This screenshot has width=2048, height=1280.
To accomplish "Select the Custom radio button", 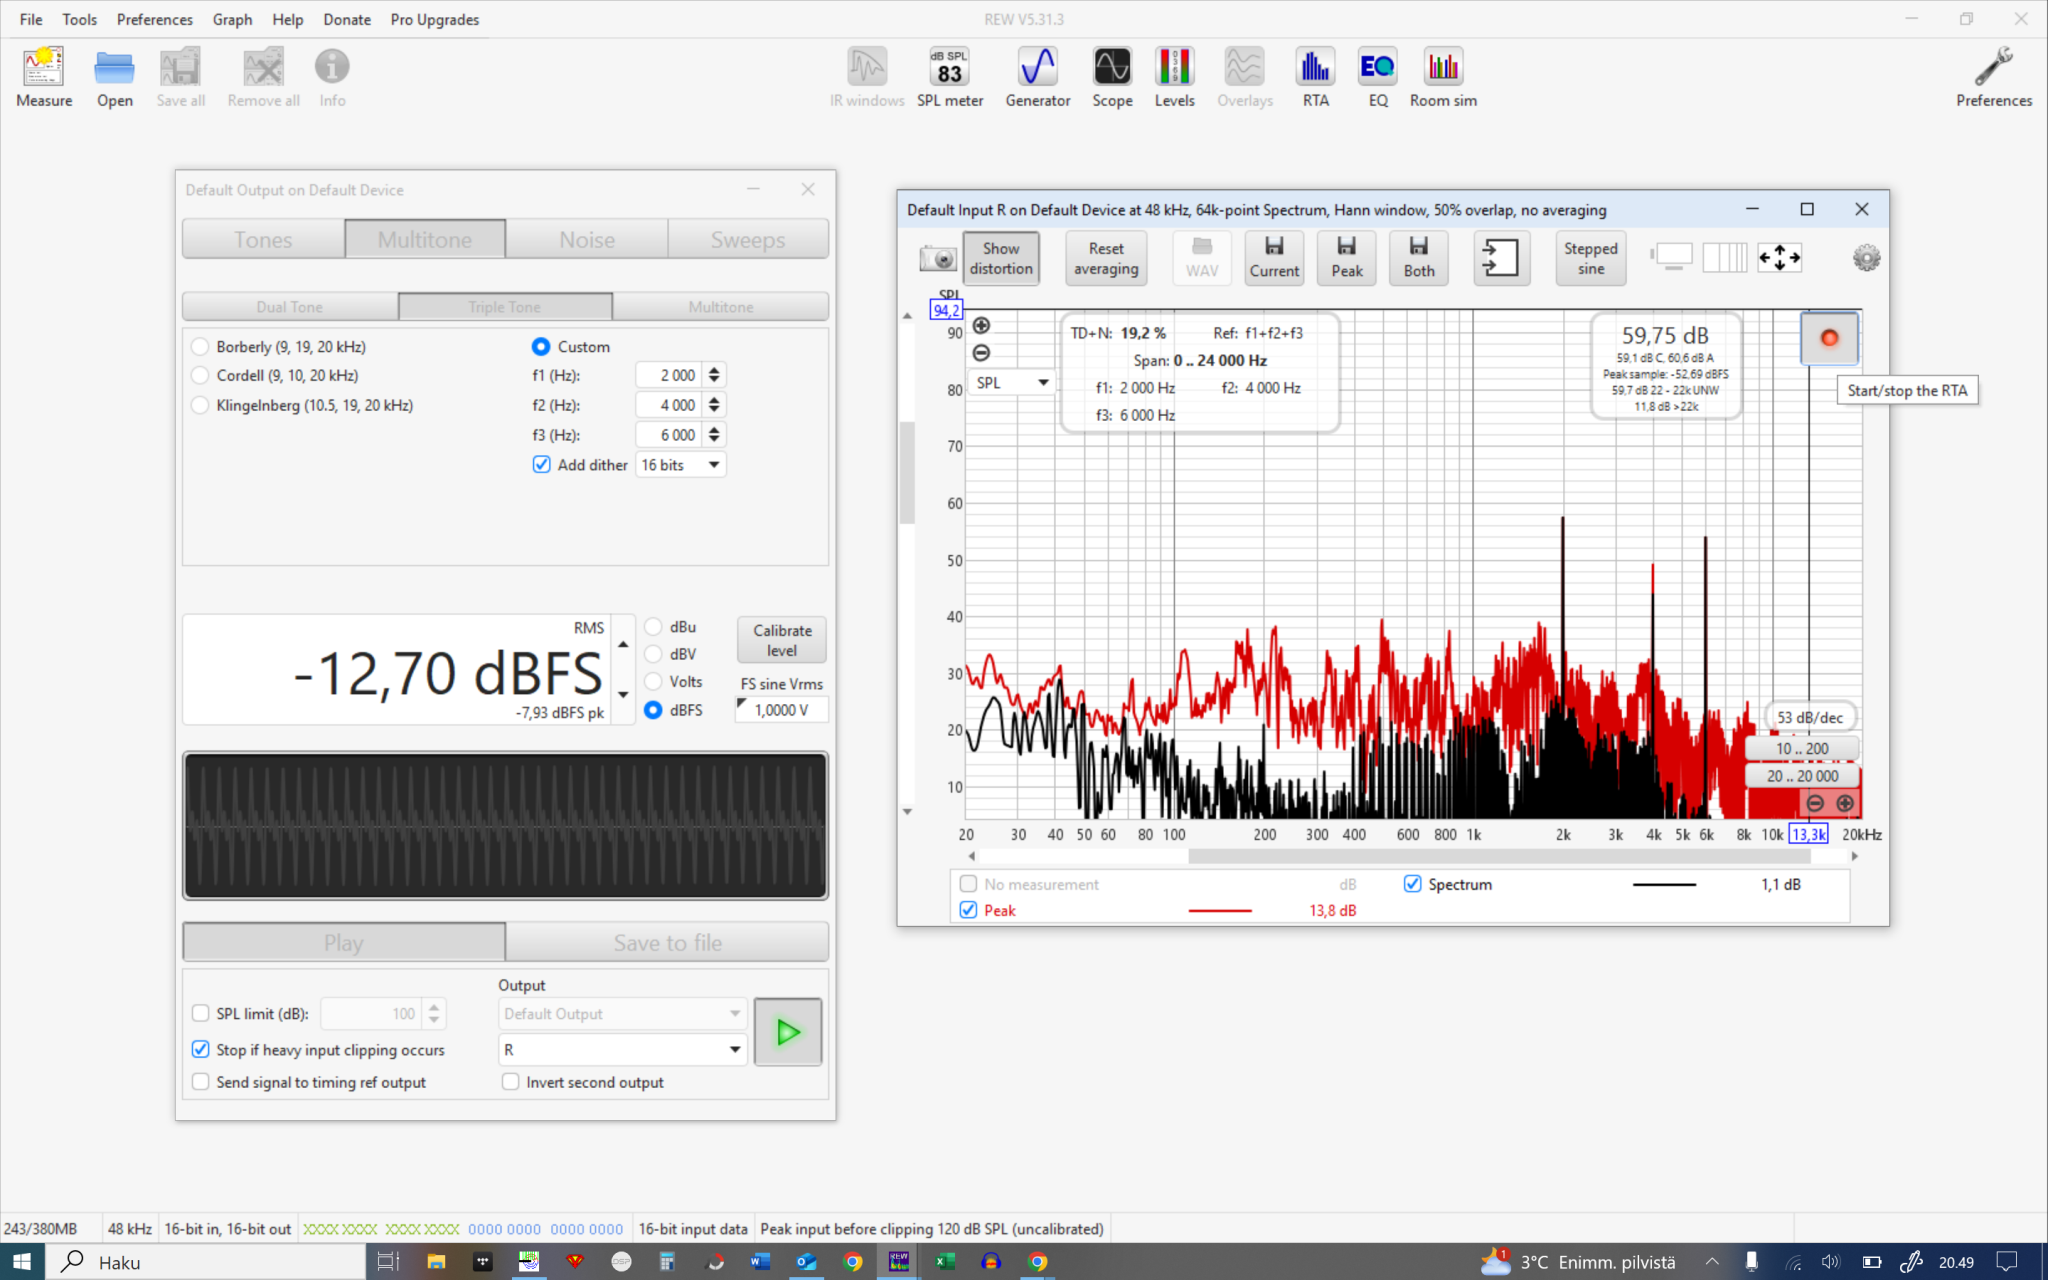I will click(541, 347).
